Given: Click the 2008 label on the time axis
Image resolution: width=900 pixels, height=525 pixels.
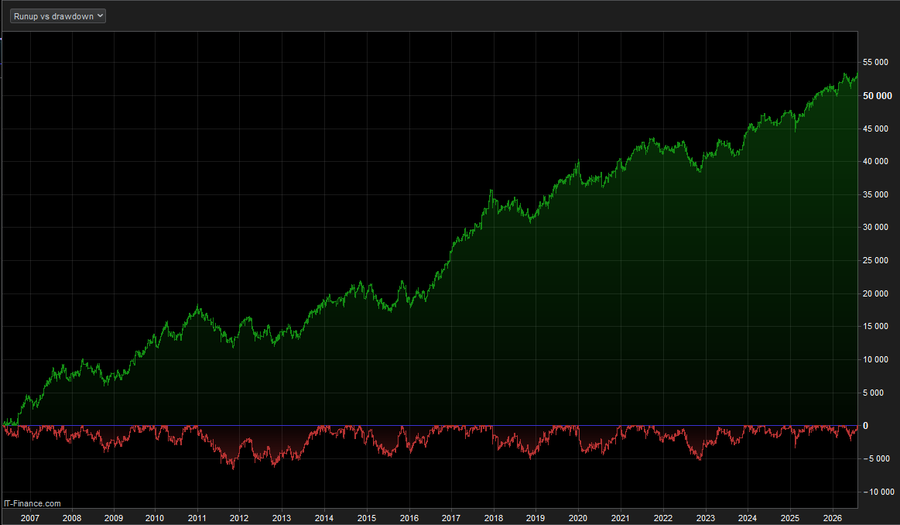Looking at the screenshot, I should 72,518.
